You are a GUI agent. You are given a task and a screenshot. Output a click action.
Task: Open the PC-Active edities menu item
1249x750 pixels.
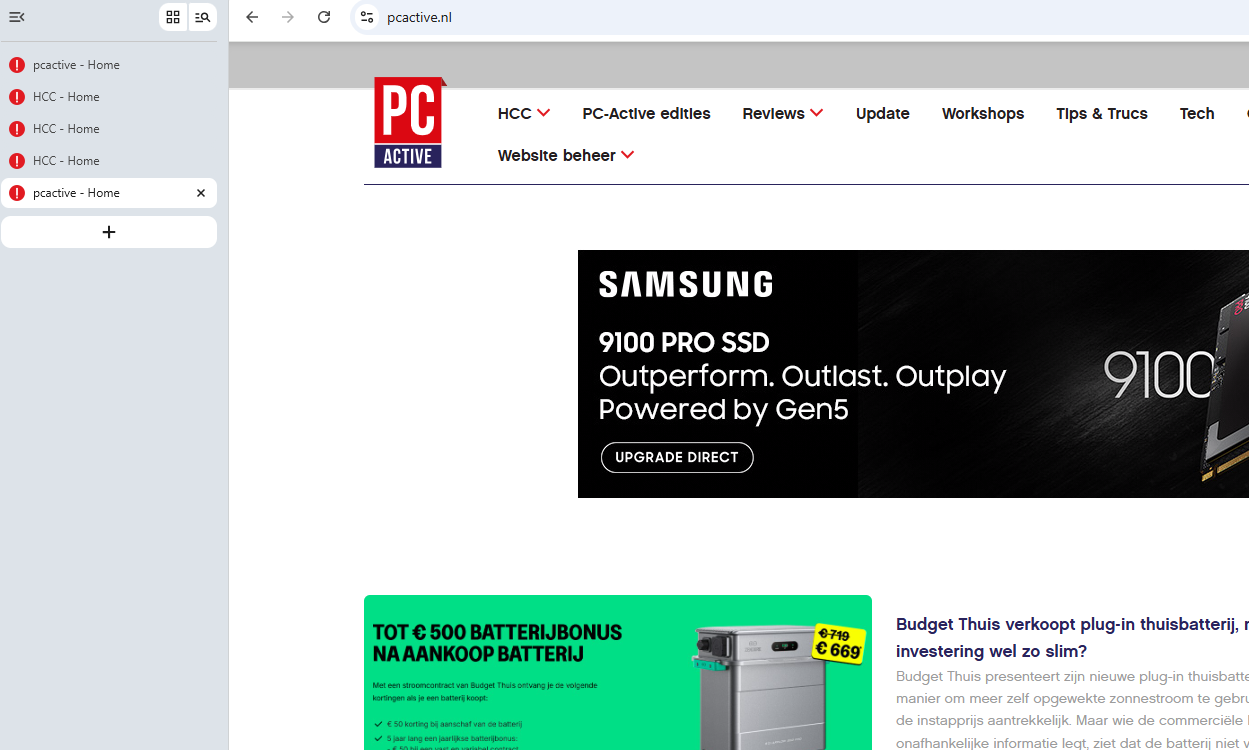646,114
